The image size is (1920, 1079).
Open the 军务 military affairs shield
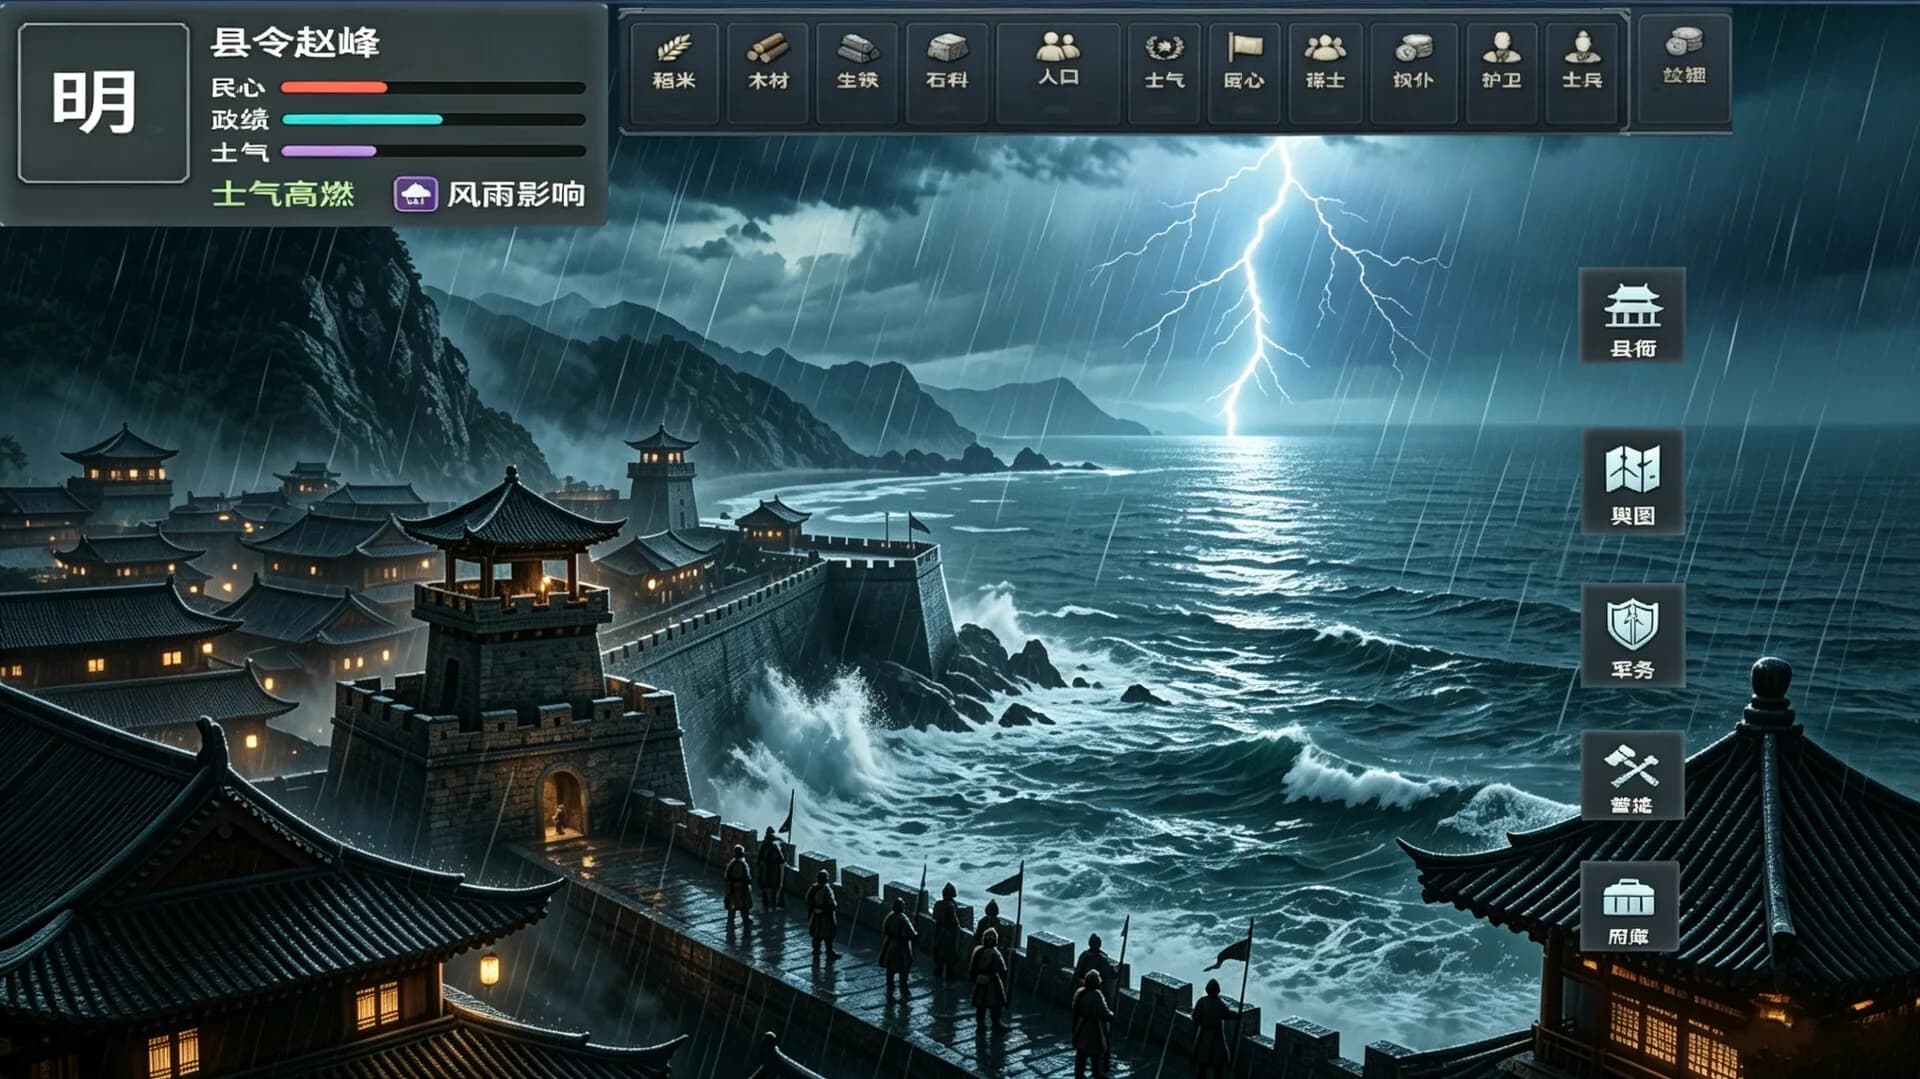(x=1632, y=636)
